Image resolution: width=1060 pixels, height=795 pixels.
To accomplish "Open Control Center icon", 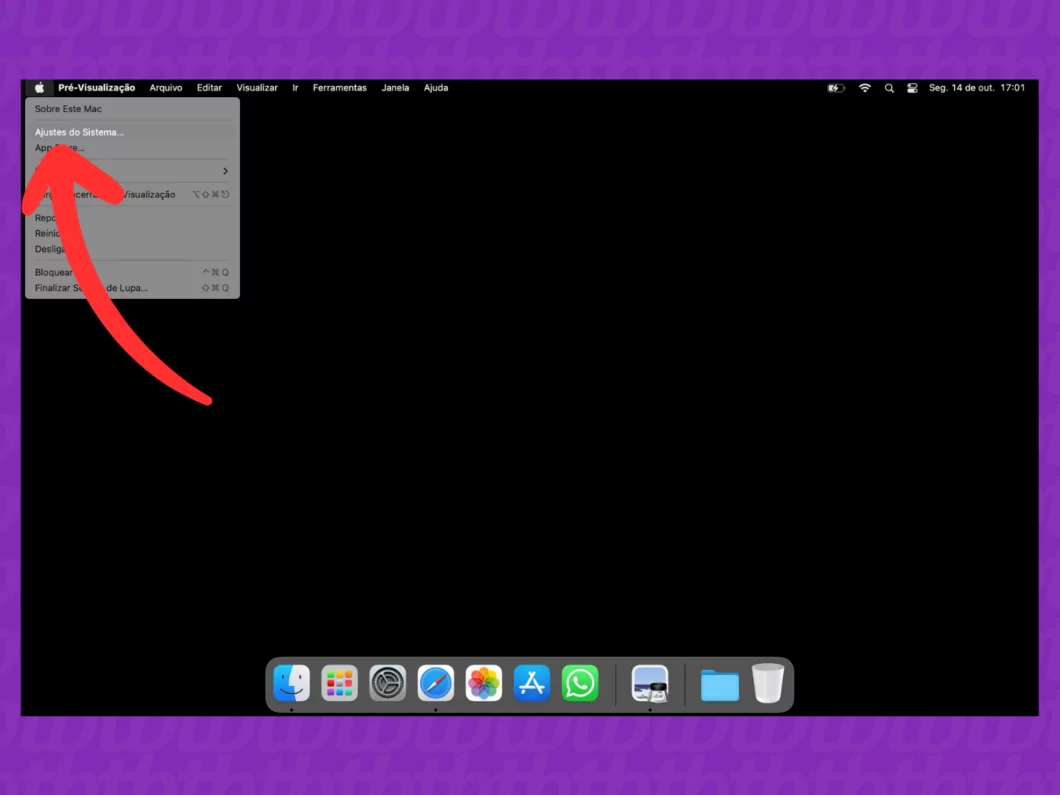I will coord(912,88).
